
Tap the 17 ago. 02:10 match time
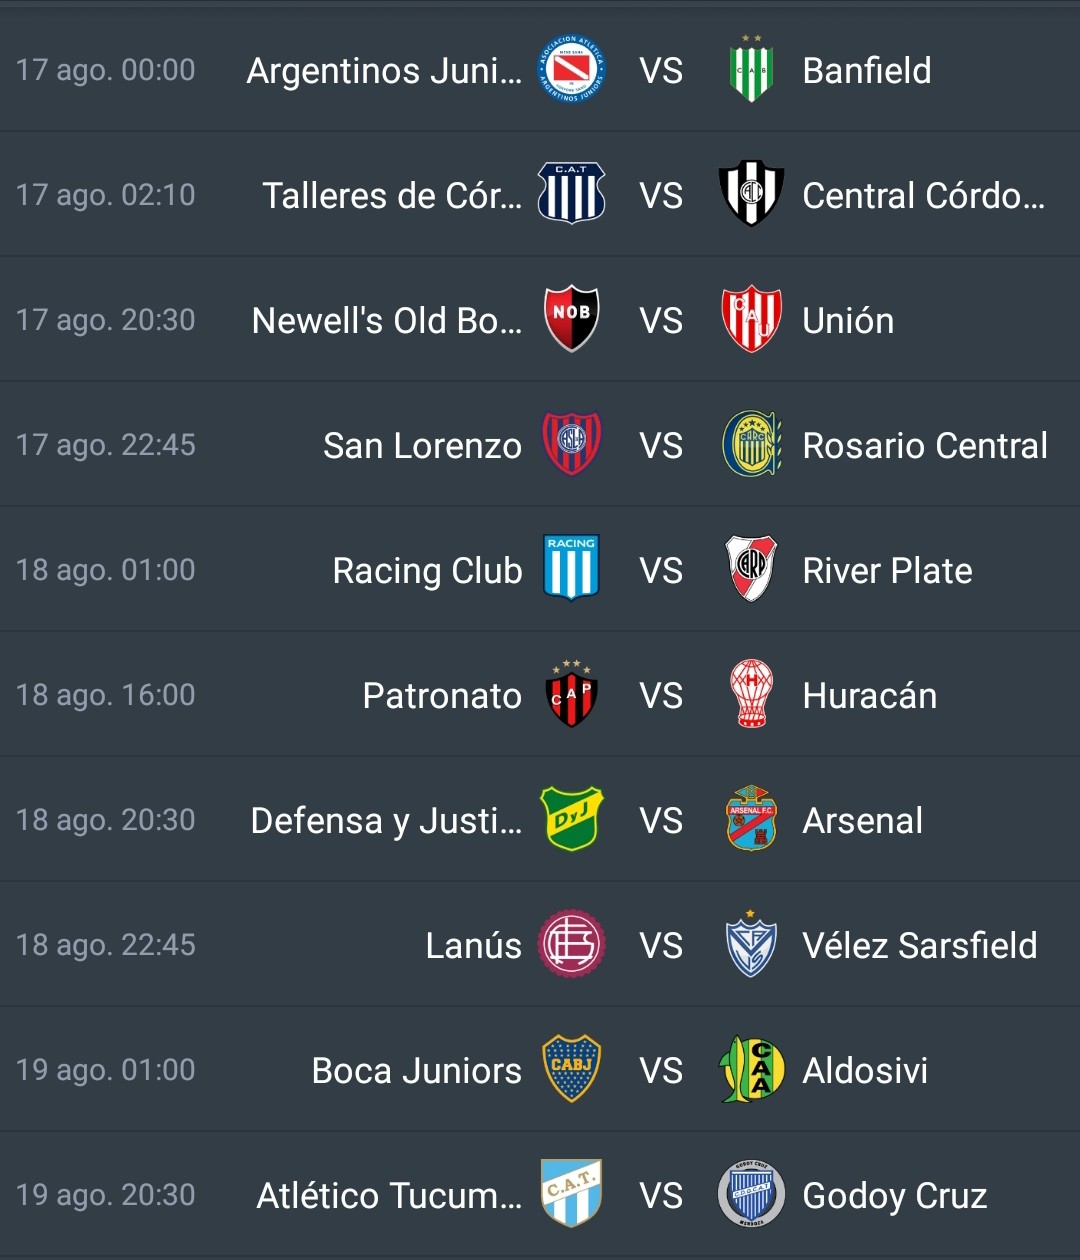(x=106, y=194)
